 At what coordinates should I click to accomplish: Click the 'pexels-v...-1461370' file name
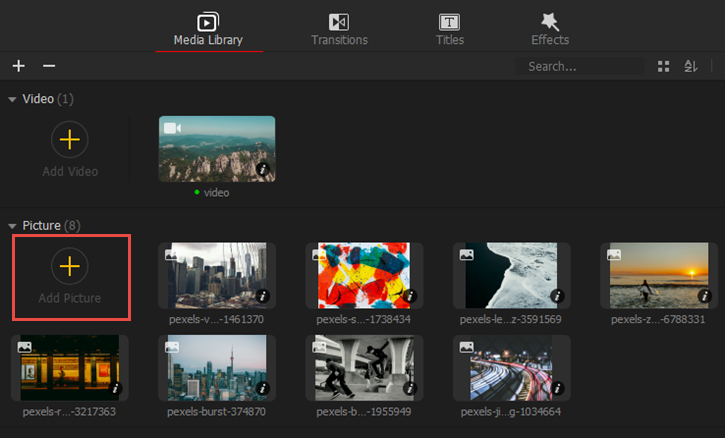pos(216,320)
